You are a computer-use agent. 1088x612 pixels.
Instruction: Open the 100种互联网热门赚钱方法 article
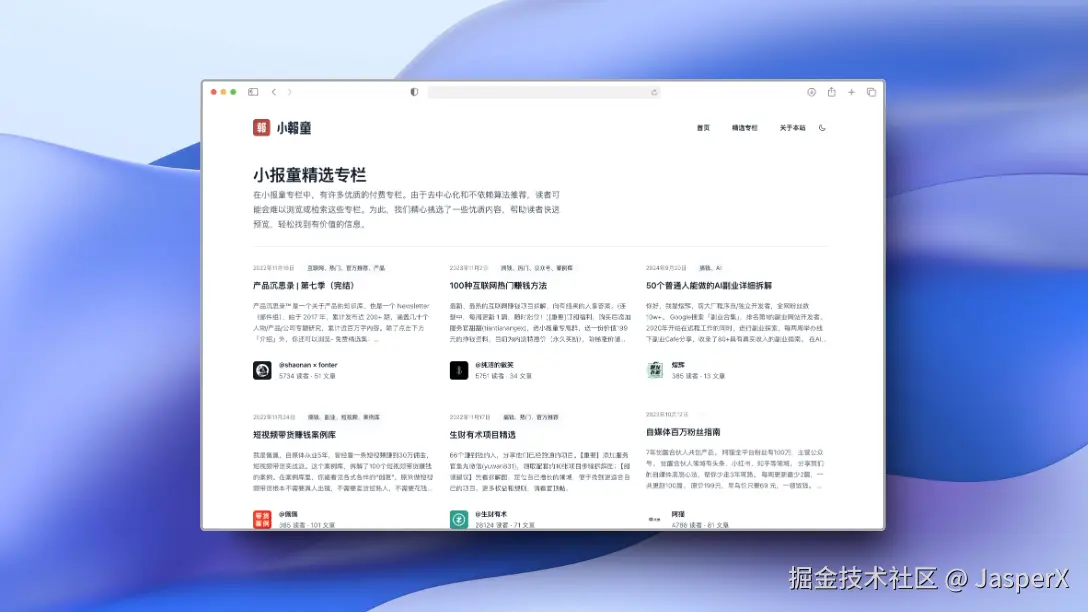[499, 285]
